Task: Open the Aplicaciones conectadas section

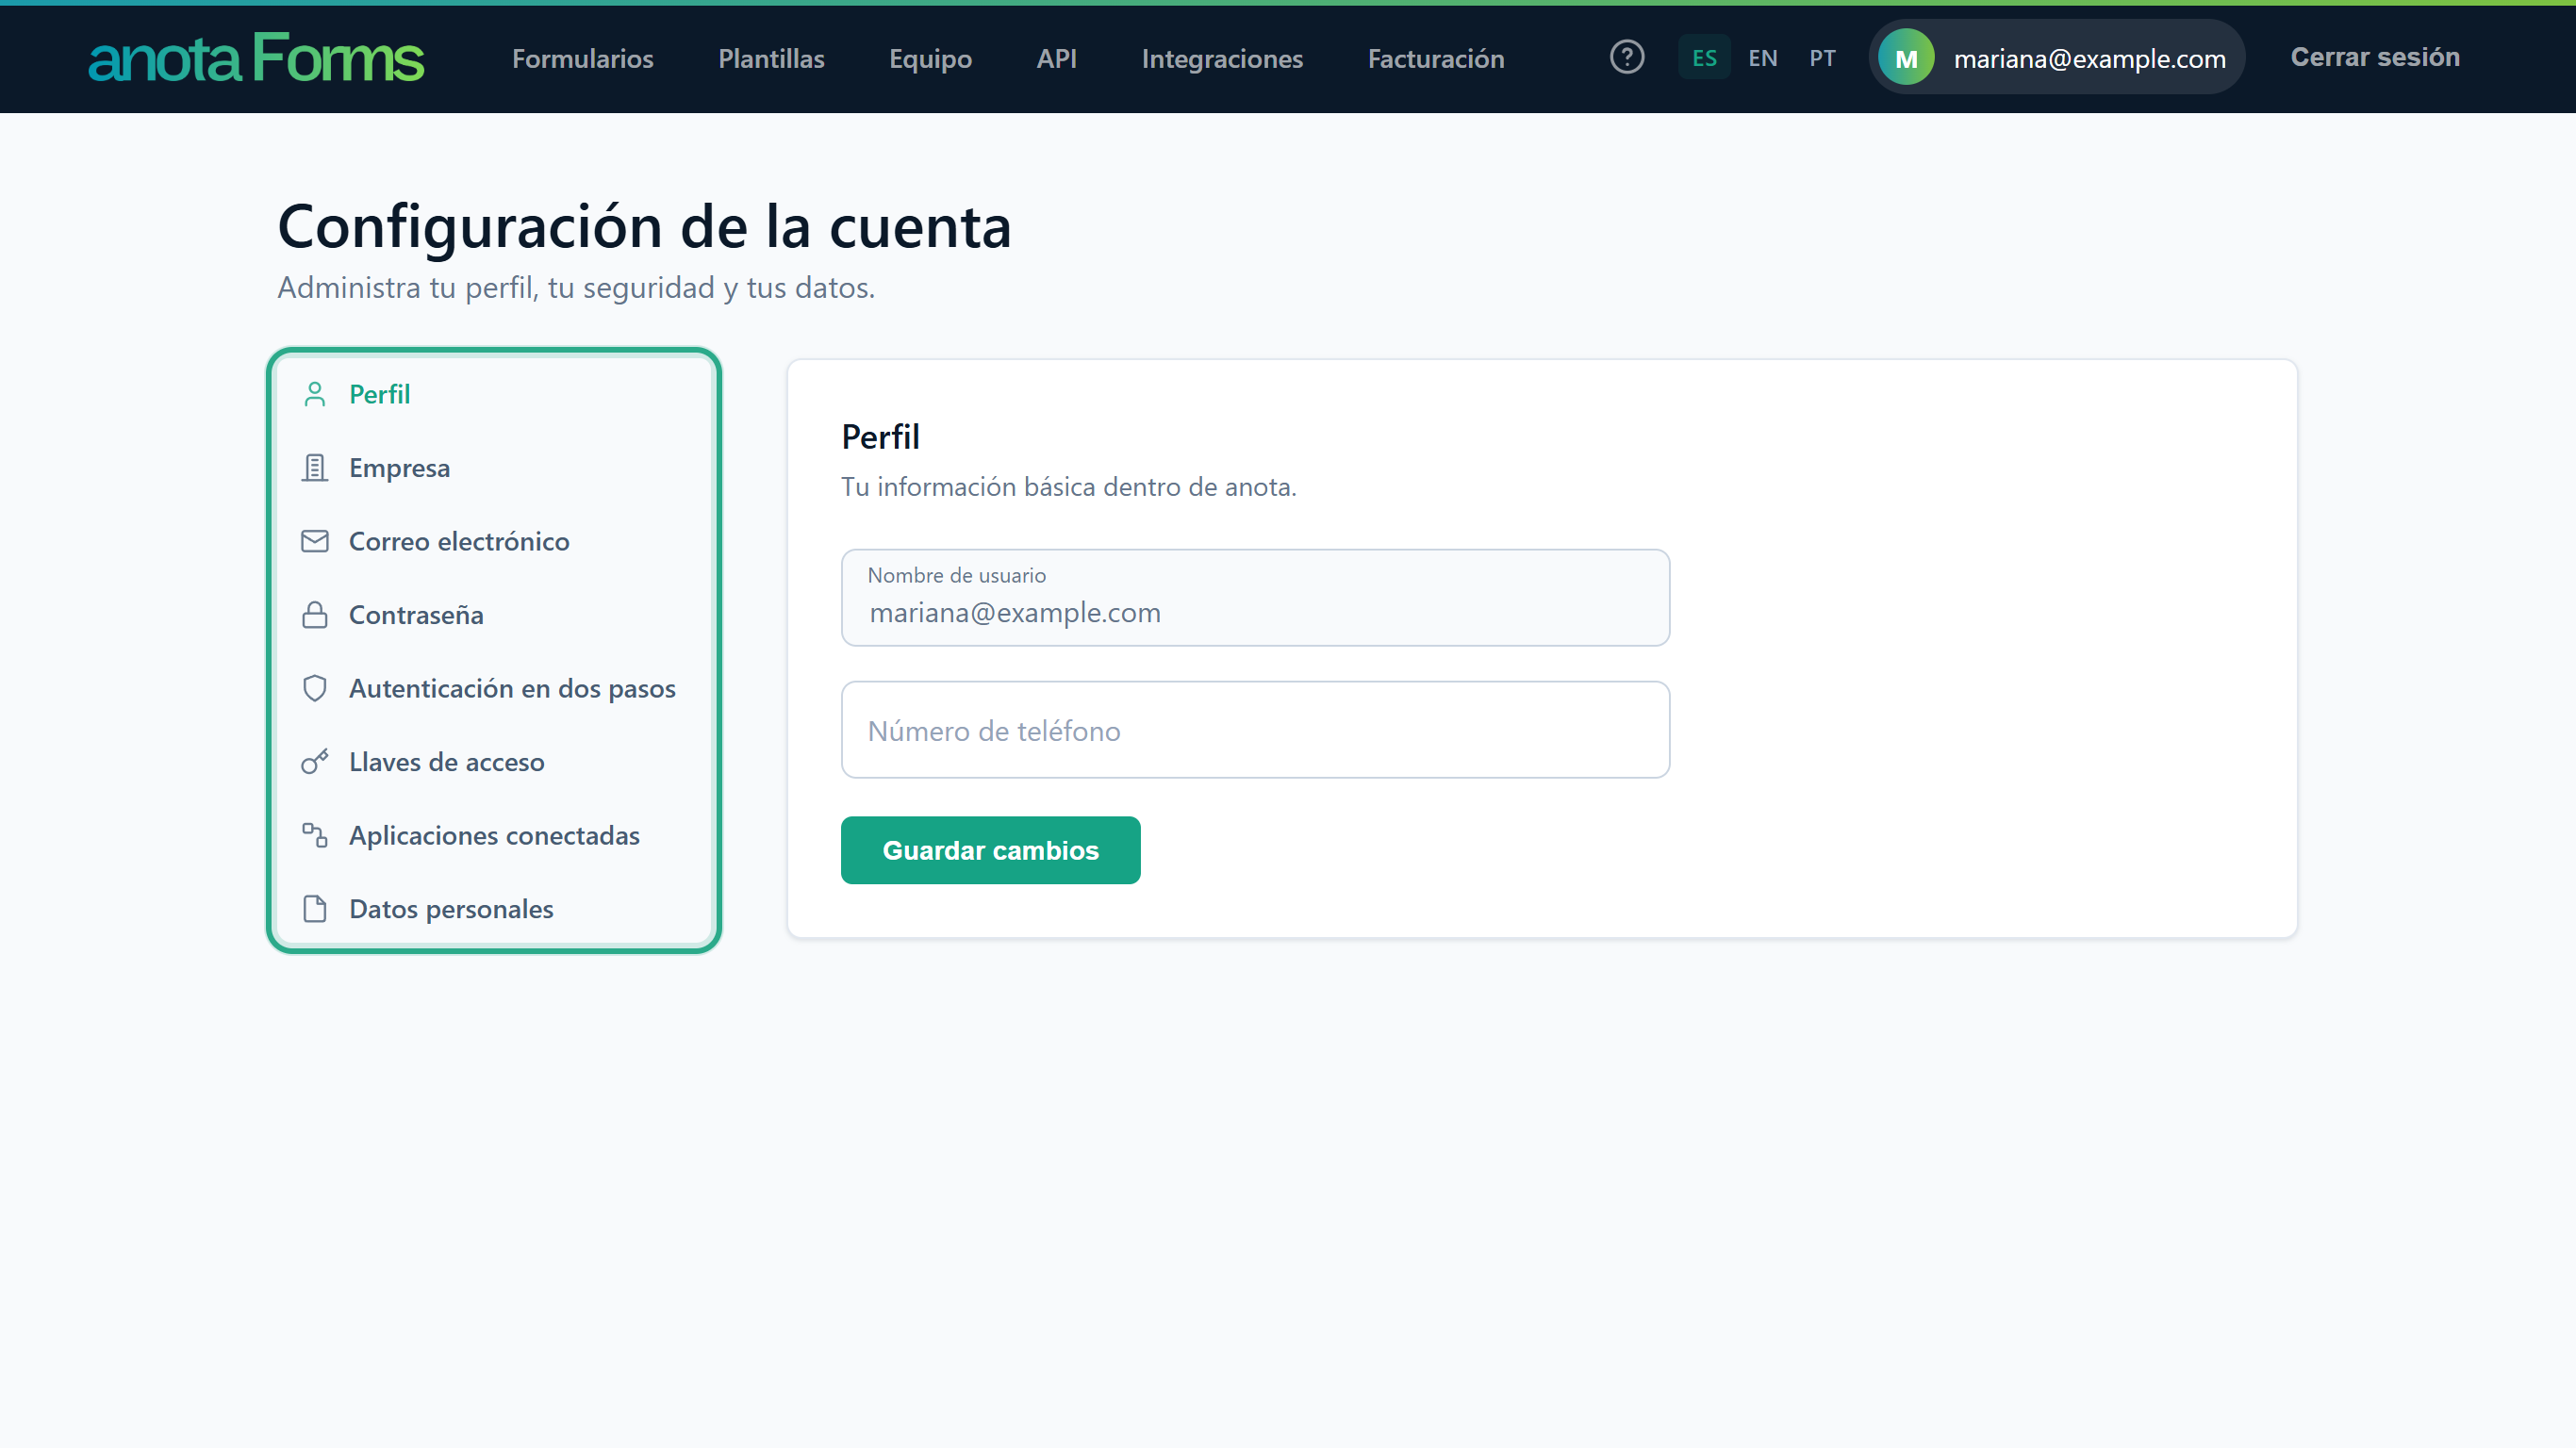Action: [494, 835]
